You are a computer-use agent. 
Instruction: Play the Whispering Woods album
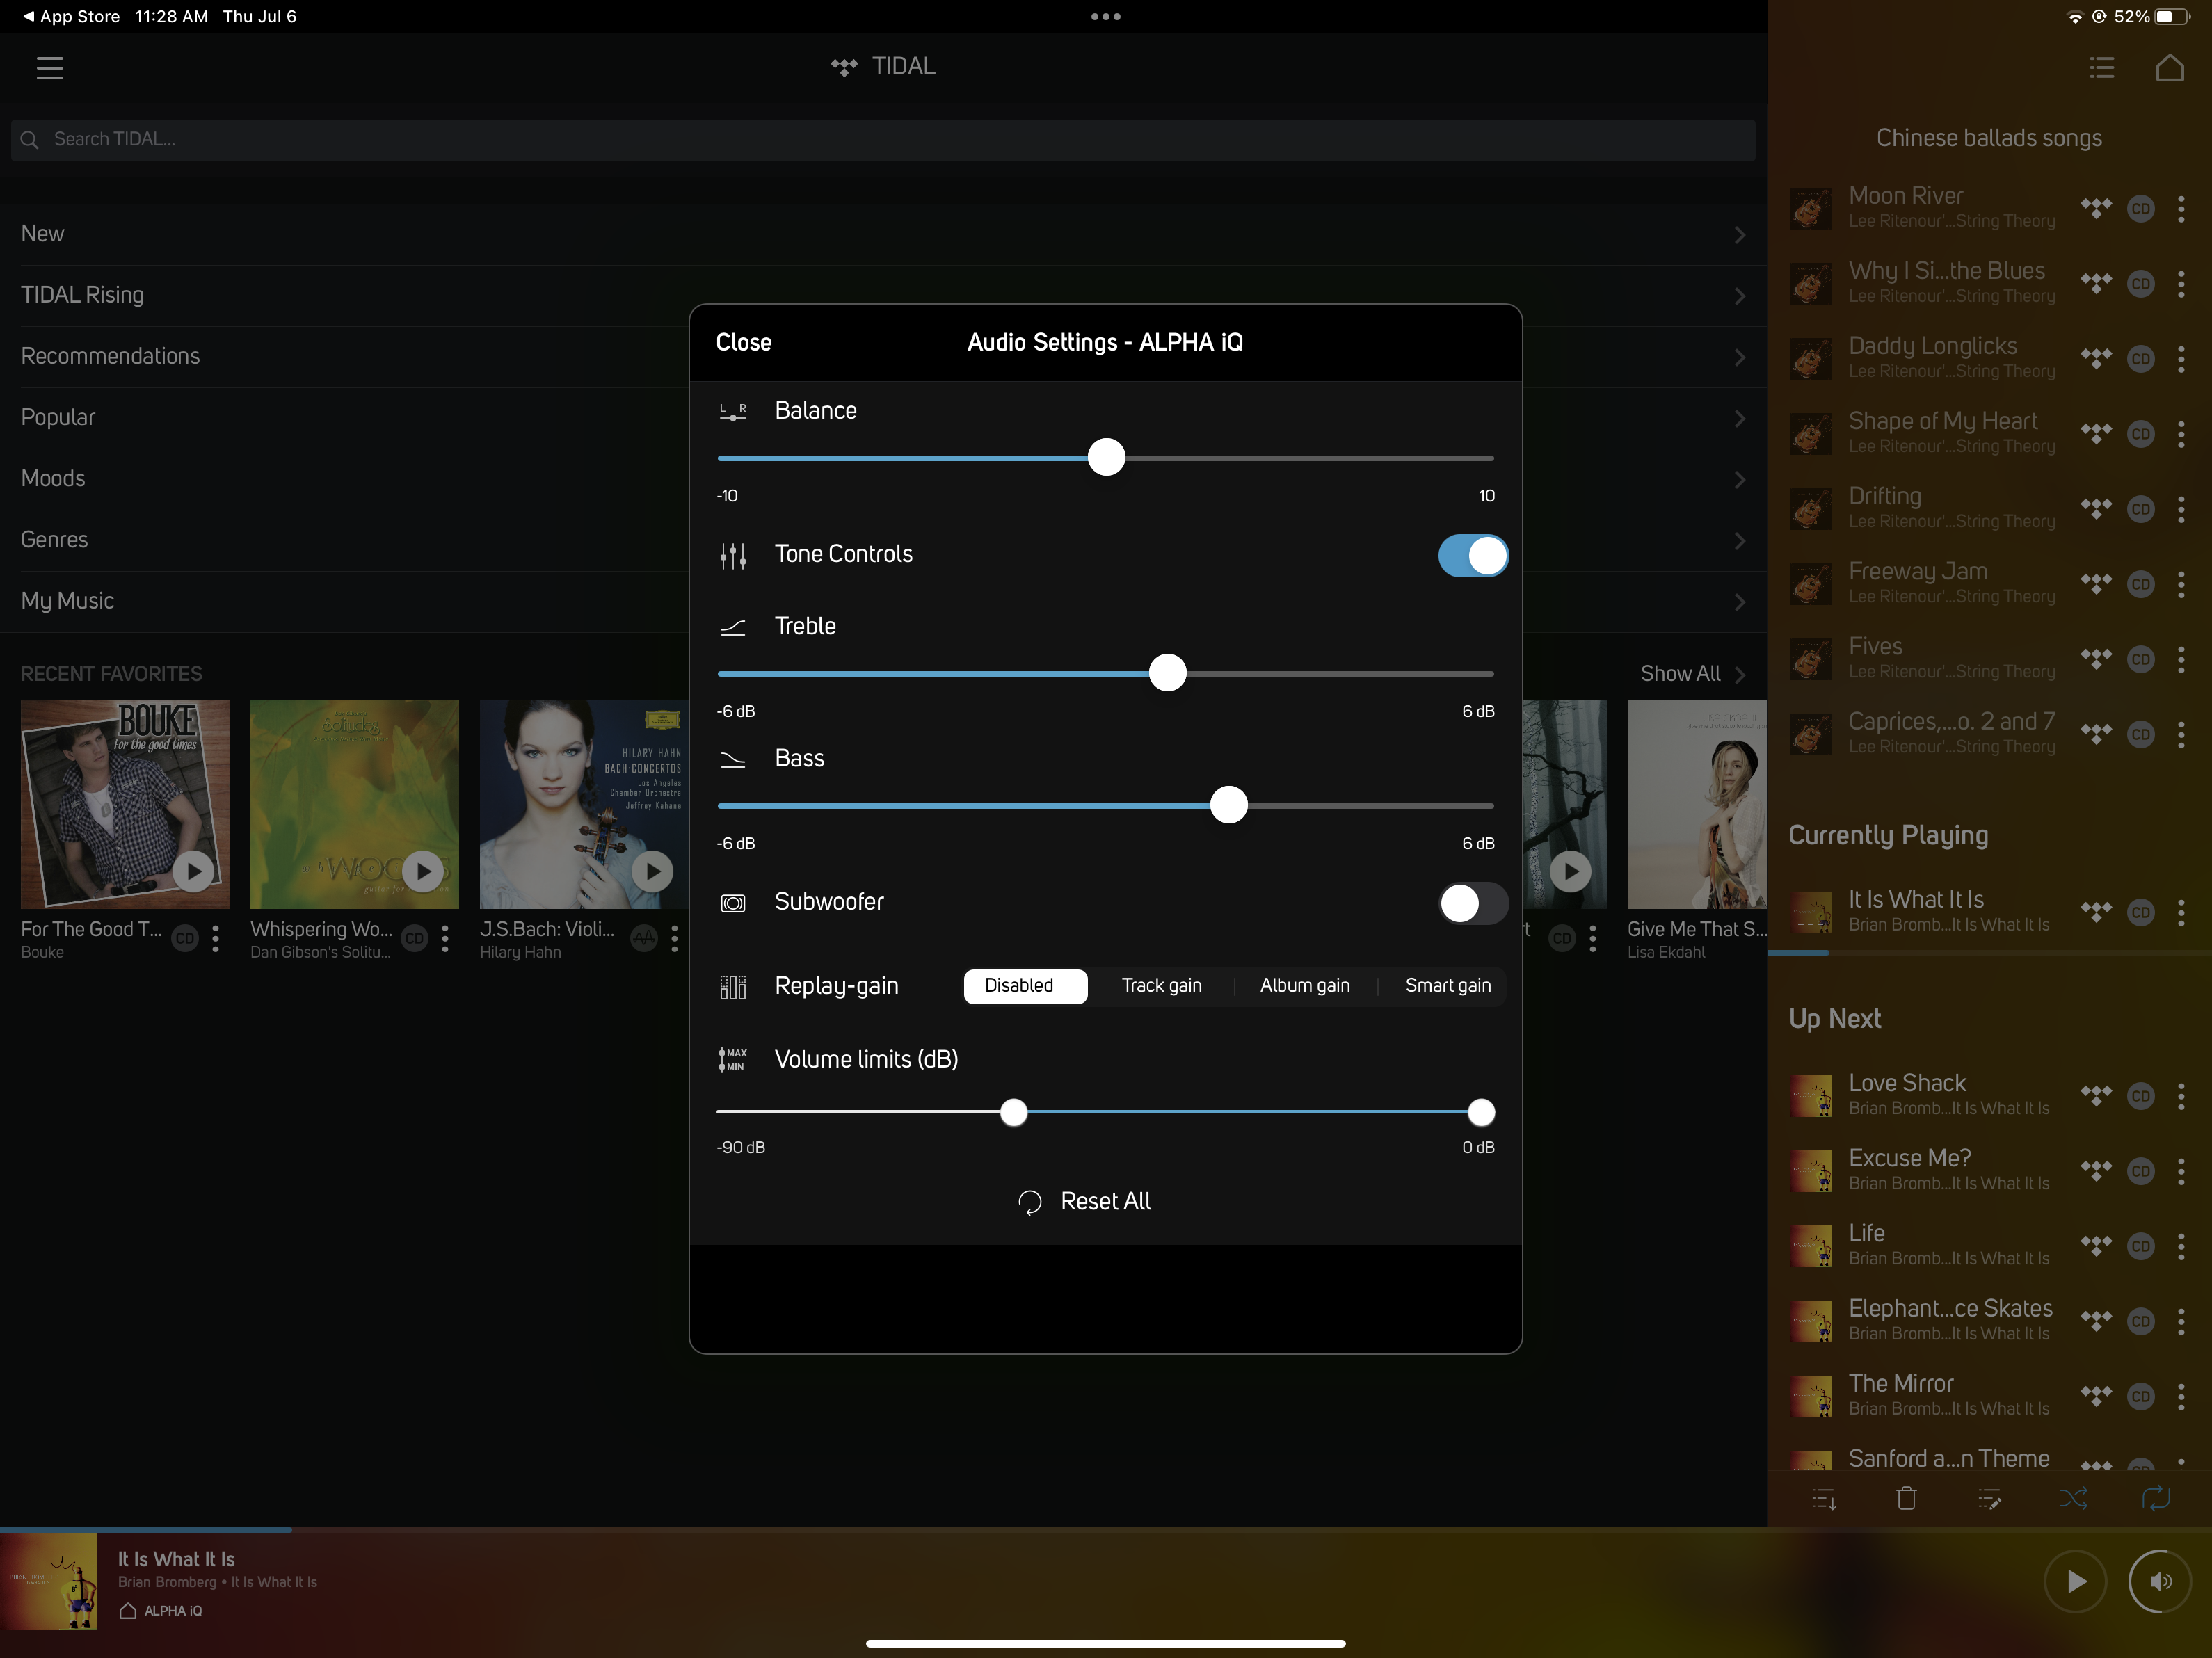(x=423, y=871)
